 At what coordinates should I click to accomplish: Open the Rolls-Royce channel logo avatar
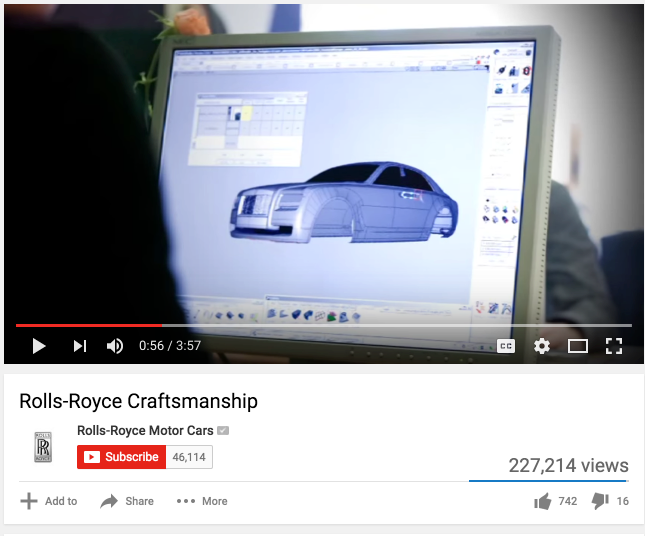(x=43, y=447)
